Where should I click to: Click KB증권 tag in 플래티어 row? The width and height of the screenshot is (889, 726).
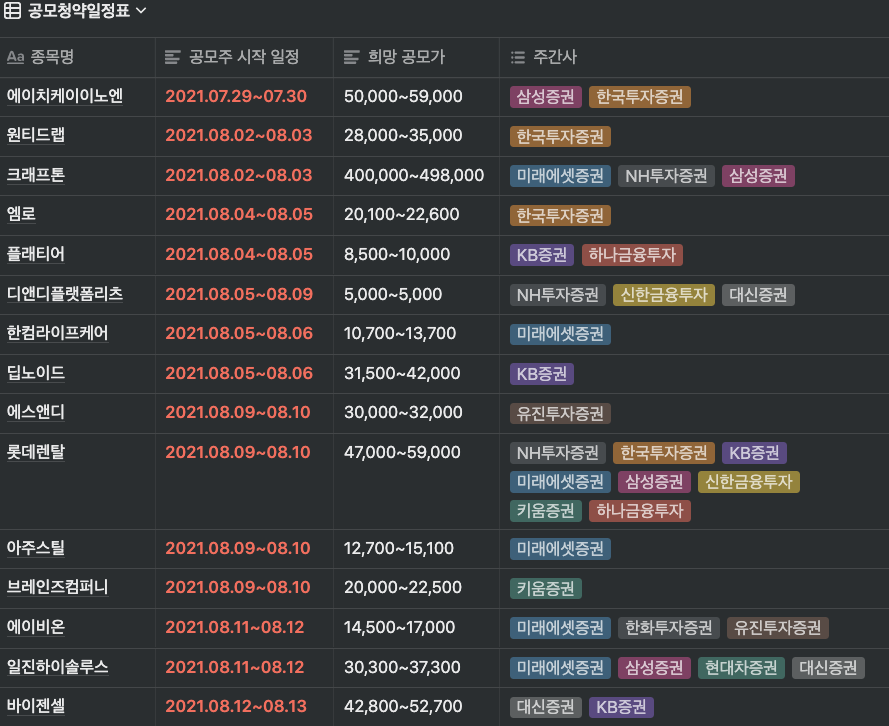pos(541,255)
